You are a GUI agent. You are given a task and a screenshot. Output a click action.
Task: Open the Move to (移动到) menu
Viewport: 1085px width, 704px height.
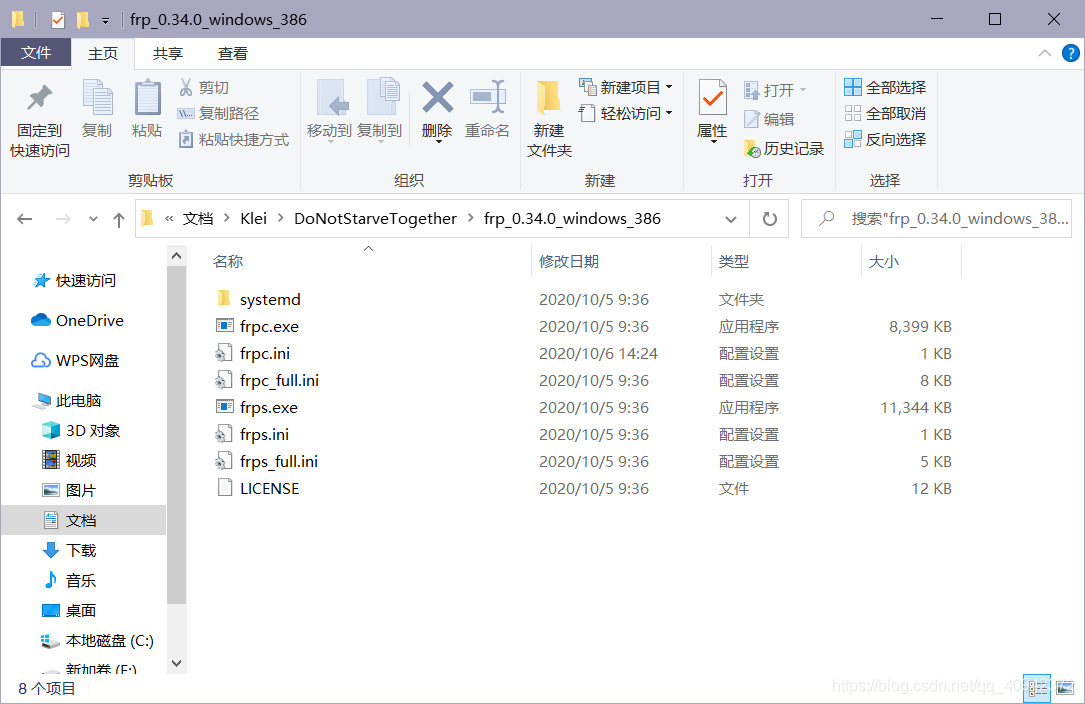click(x=329, y=110)
